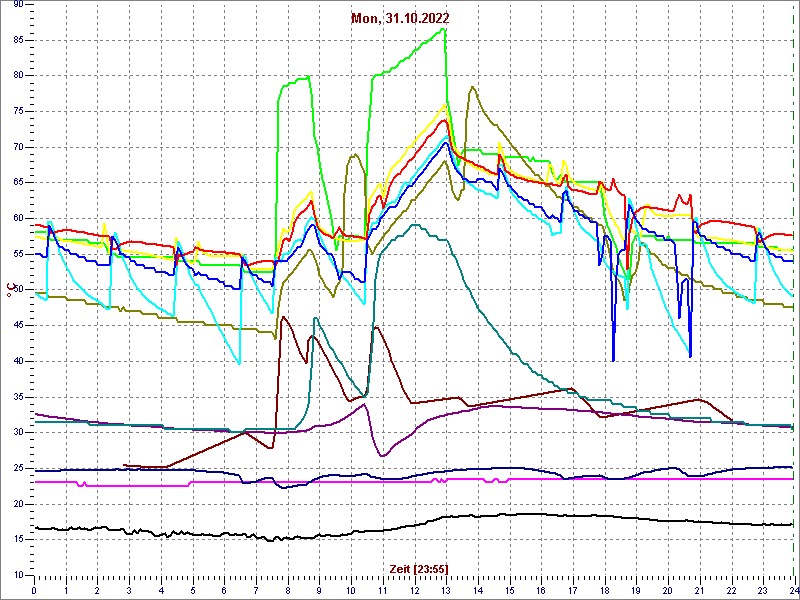Click the 'Zeit [23:55]' time axis label
This screenshot has height=600, width=800.
(419, 568)
